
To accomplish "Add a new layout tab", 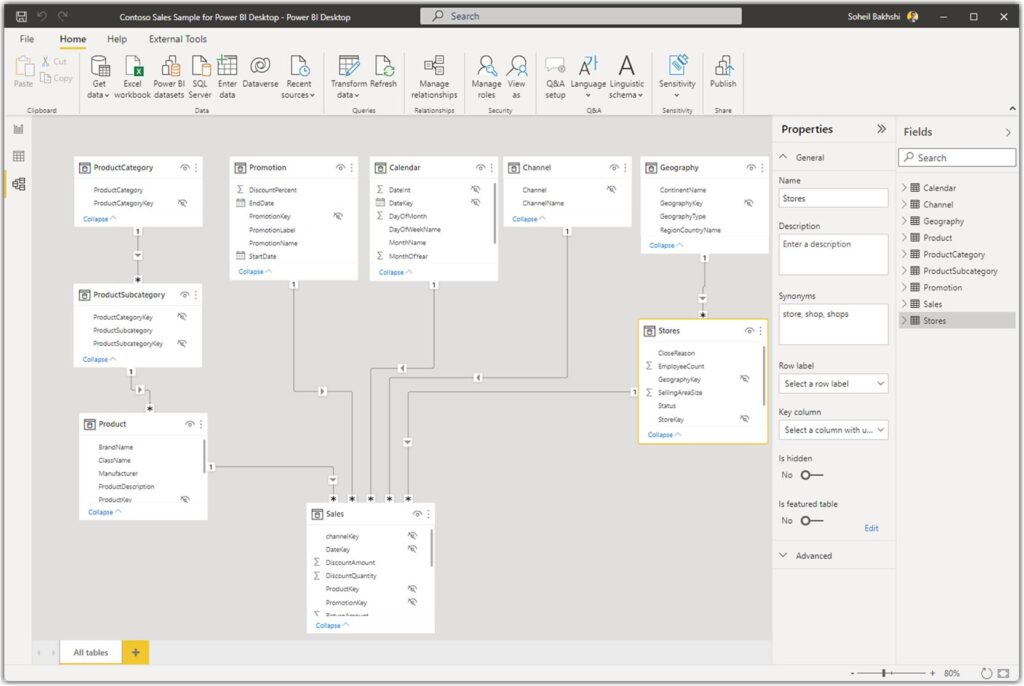I will pyautogui.click(x=136, y=652).
